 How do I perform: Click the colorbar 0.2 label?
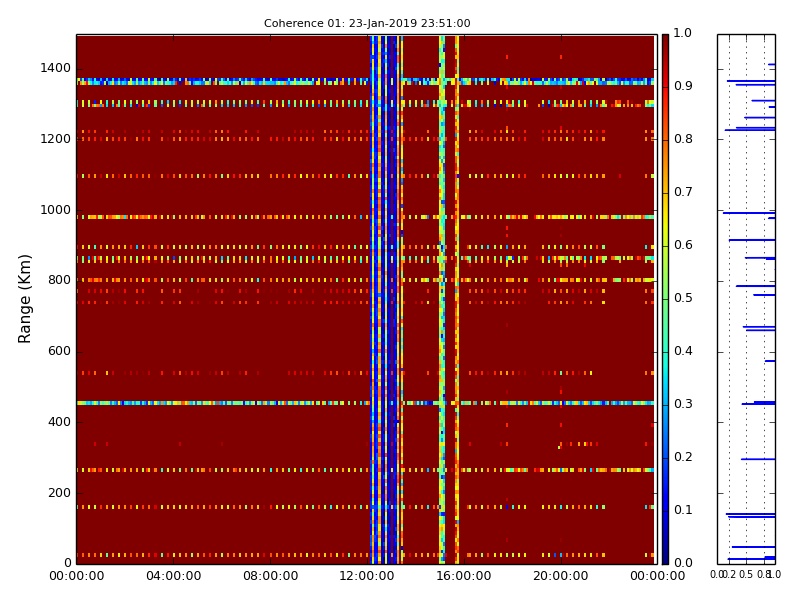click(x=683, y=457)
